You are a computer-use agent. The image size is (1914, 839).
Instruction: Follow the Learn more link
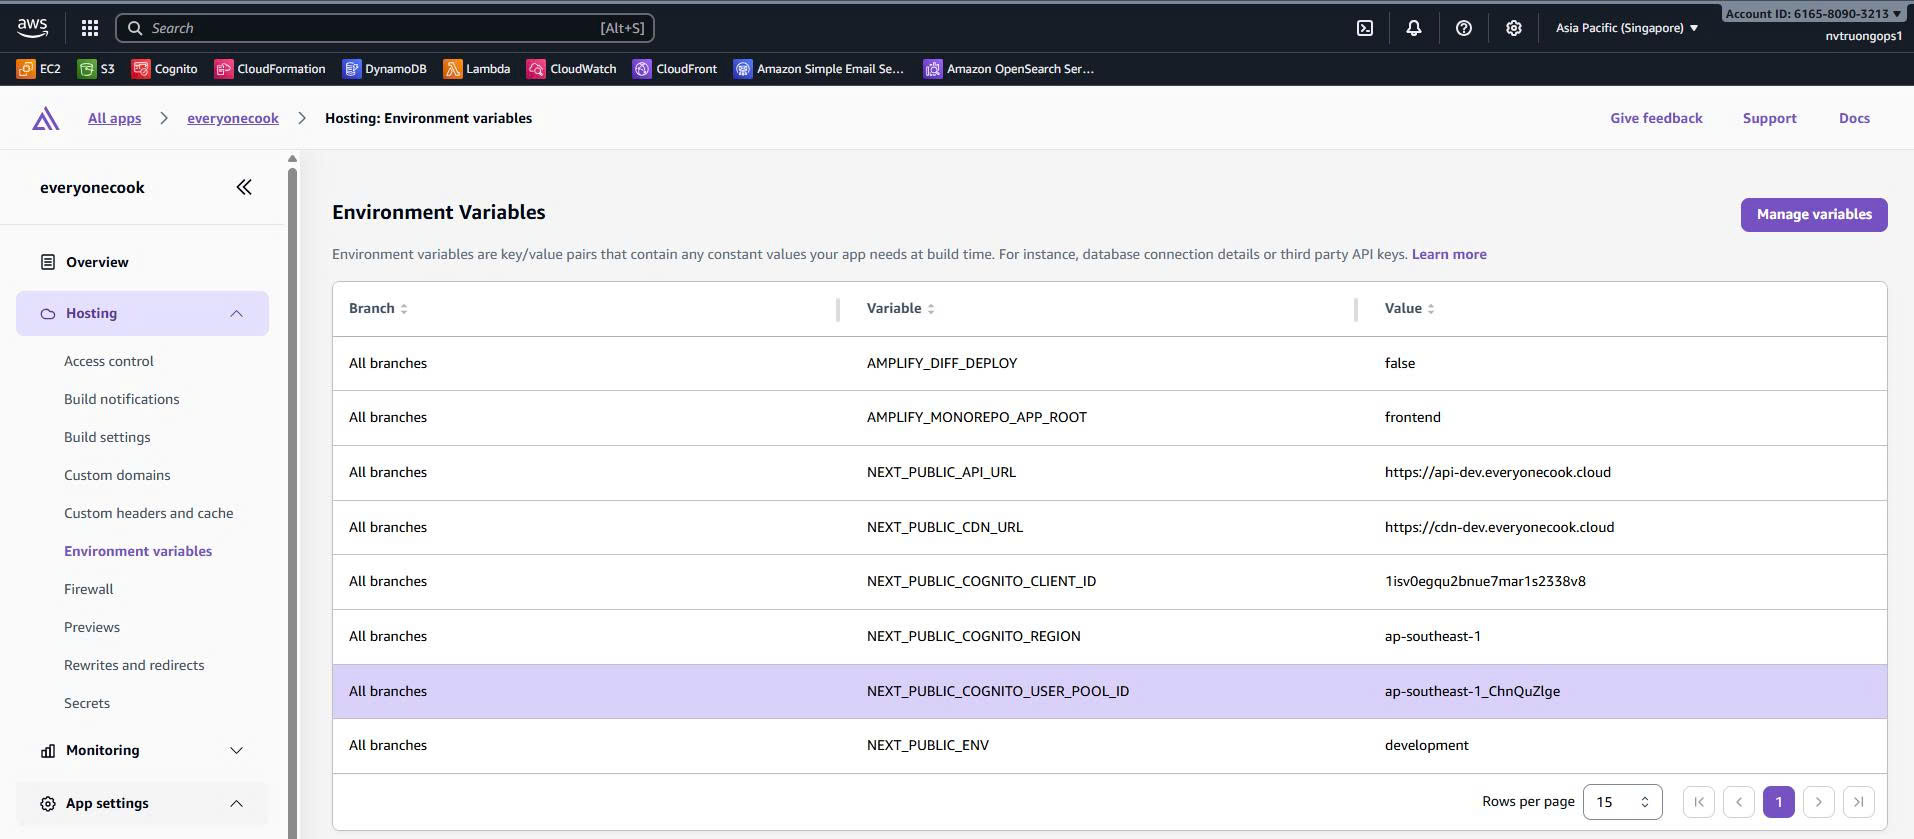coord(1449,254)
